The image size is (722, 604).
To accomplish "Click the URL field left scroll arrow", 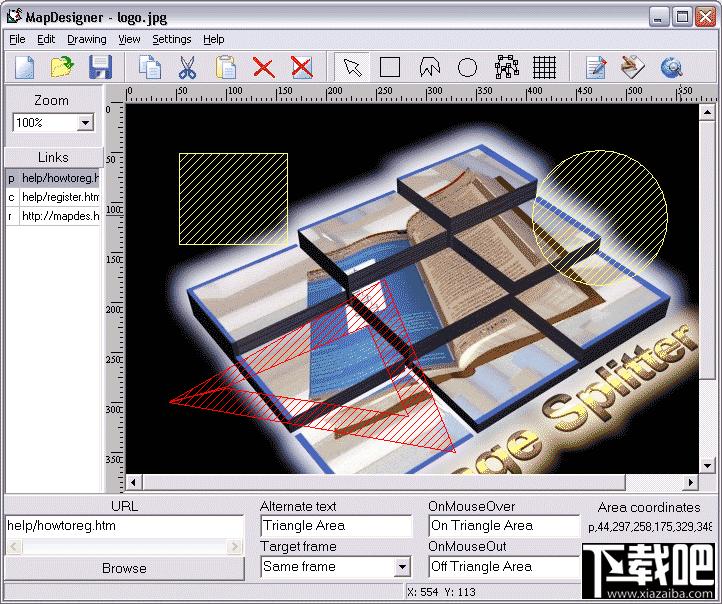I will (x=13, y=546).
